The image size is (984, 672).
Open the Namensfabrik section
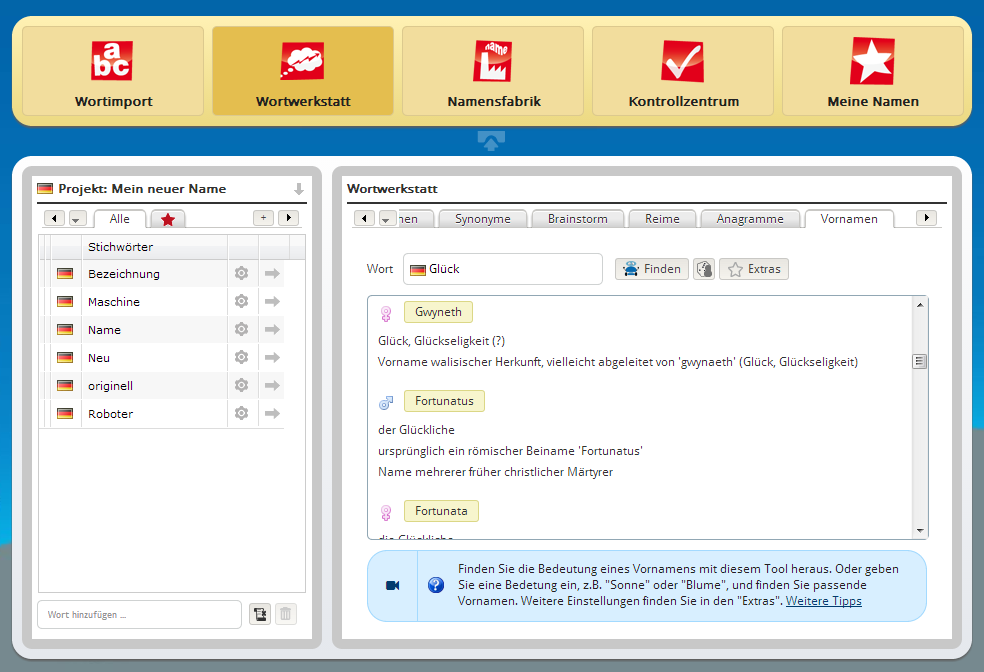[493, 71]
